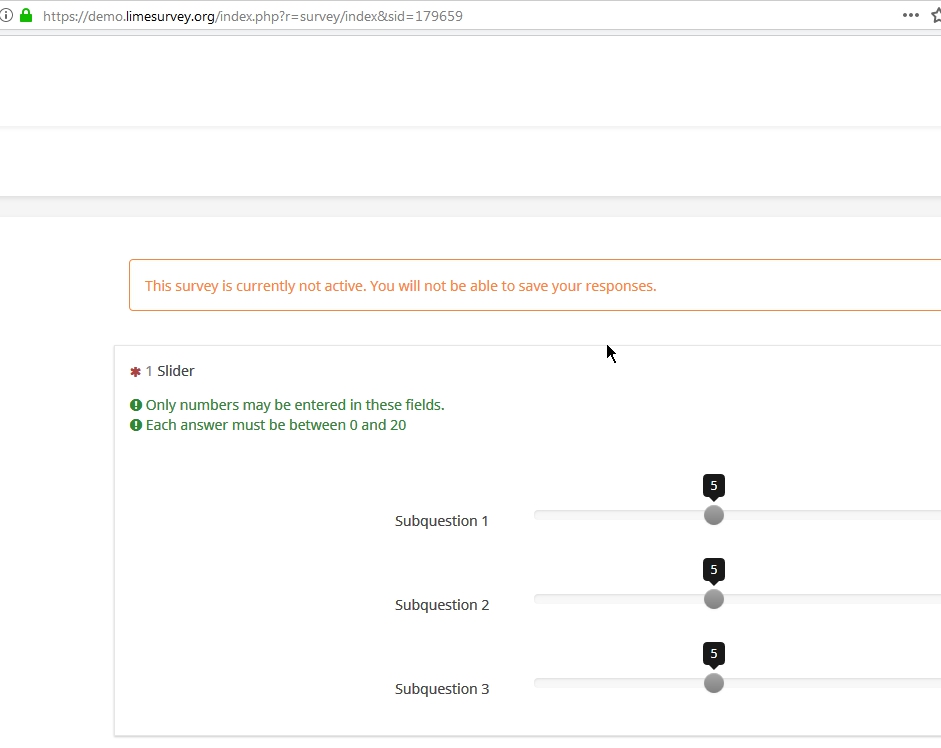Click the Subquestion 2 slider handle
The width and height of the screenshot is (941, 748).
pyautogui.click(x=713, y=599)
